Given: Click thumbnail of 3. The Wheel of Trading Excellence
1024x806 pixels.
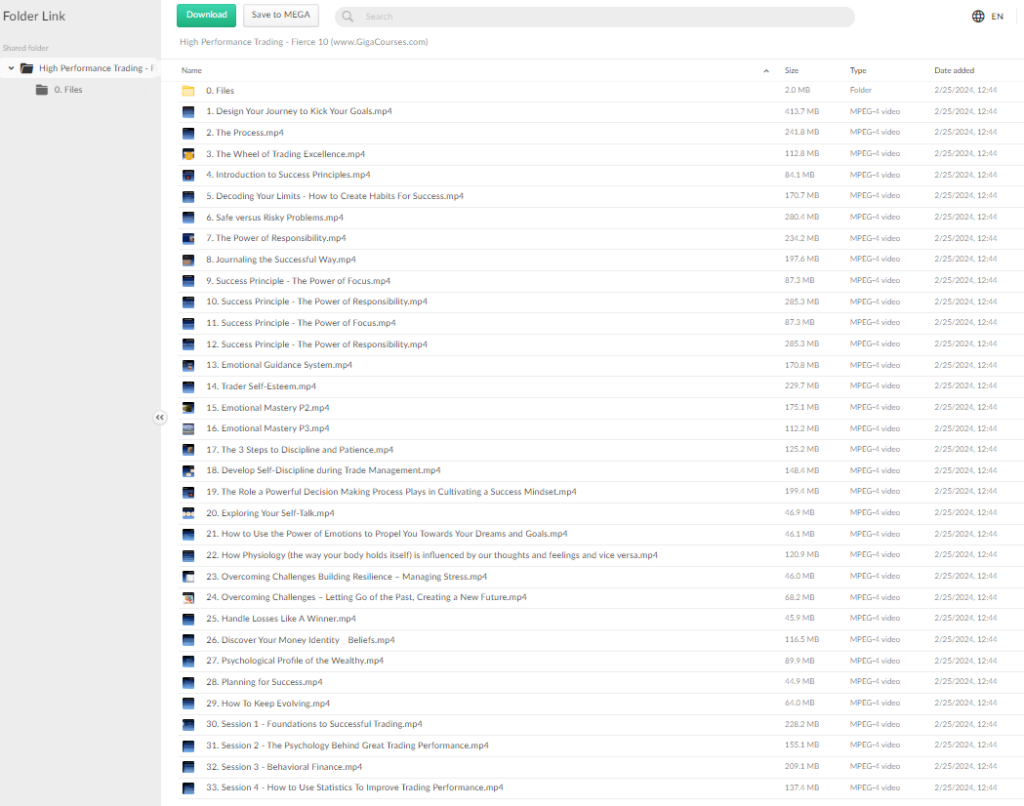Looking at the screenshot, I should coord(188,154).
